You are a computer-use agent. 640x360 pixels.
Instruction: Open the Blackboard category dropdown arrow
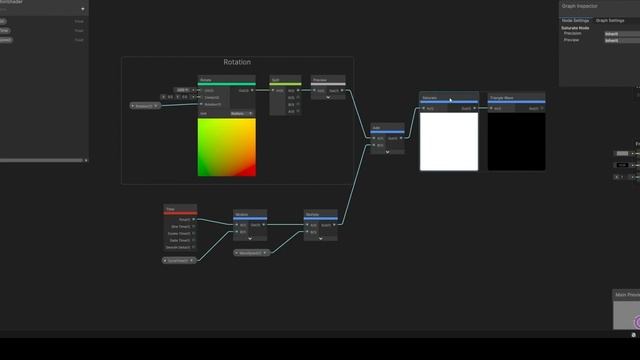[x=83, y=9]
